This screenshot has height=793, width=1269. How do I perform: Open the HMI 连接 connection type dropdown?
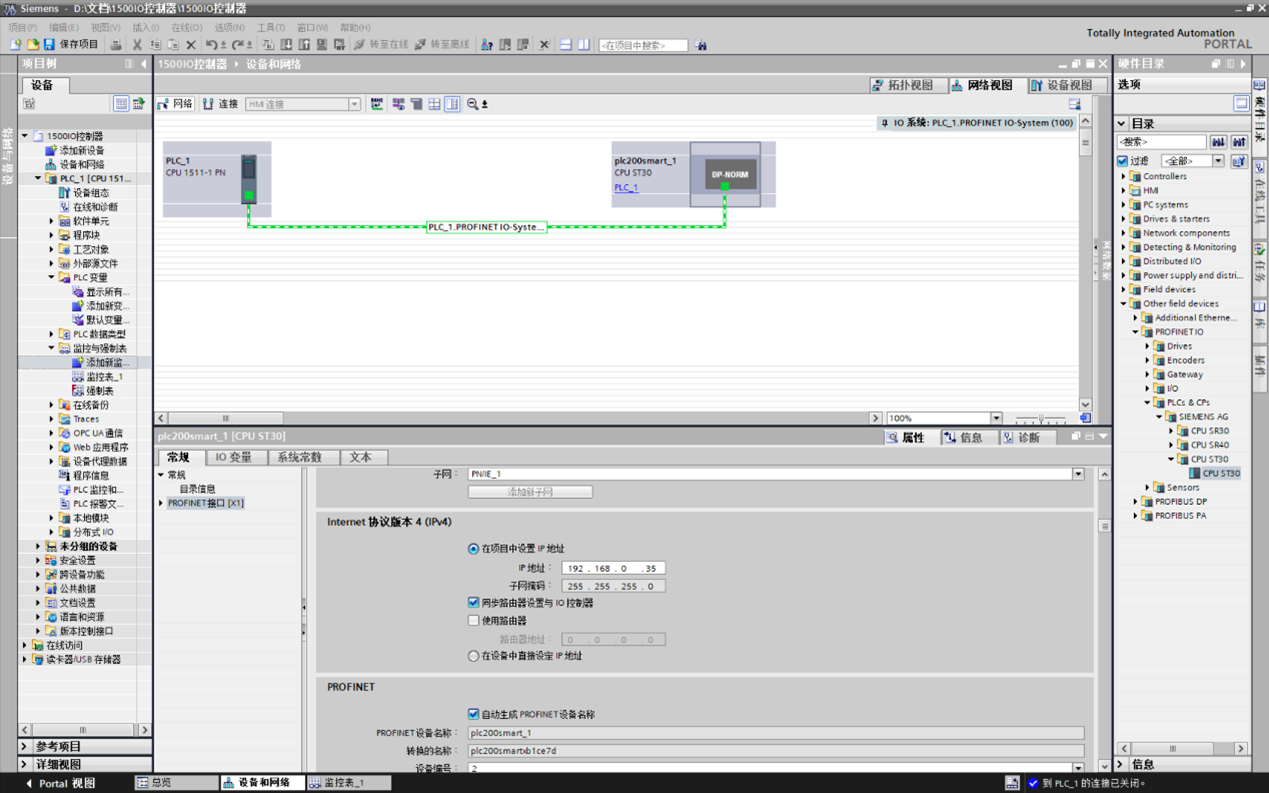pos(354,104)
